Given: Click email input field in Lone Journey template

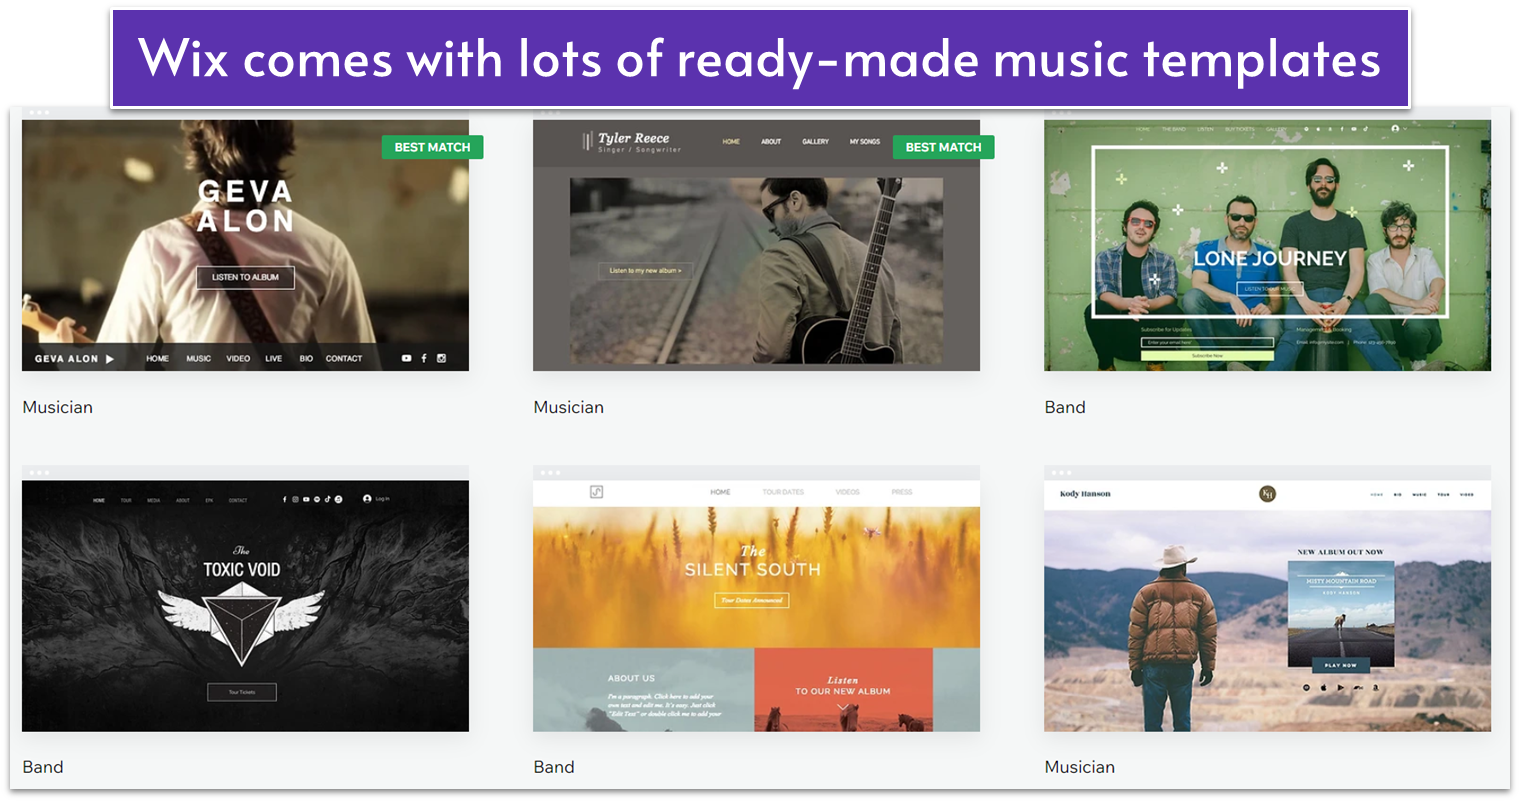Looking at the screenshot, I should [x=1207, y=342].
